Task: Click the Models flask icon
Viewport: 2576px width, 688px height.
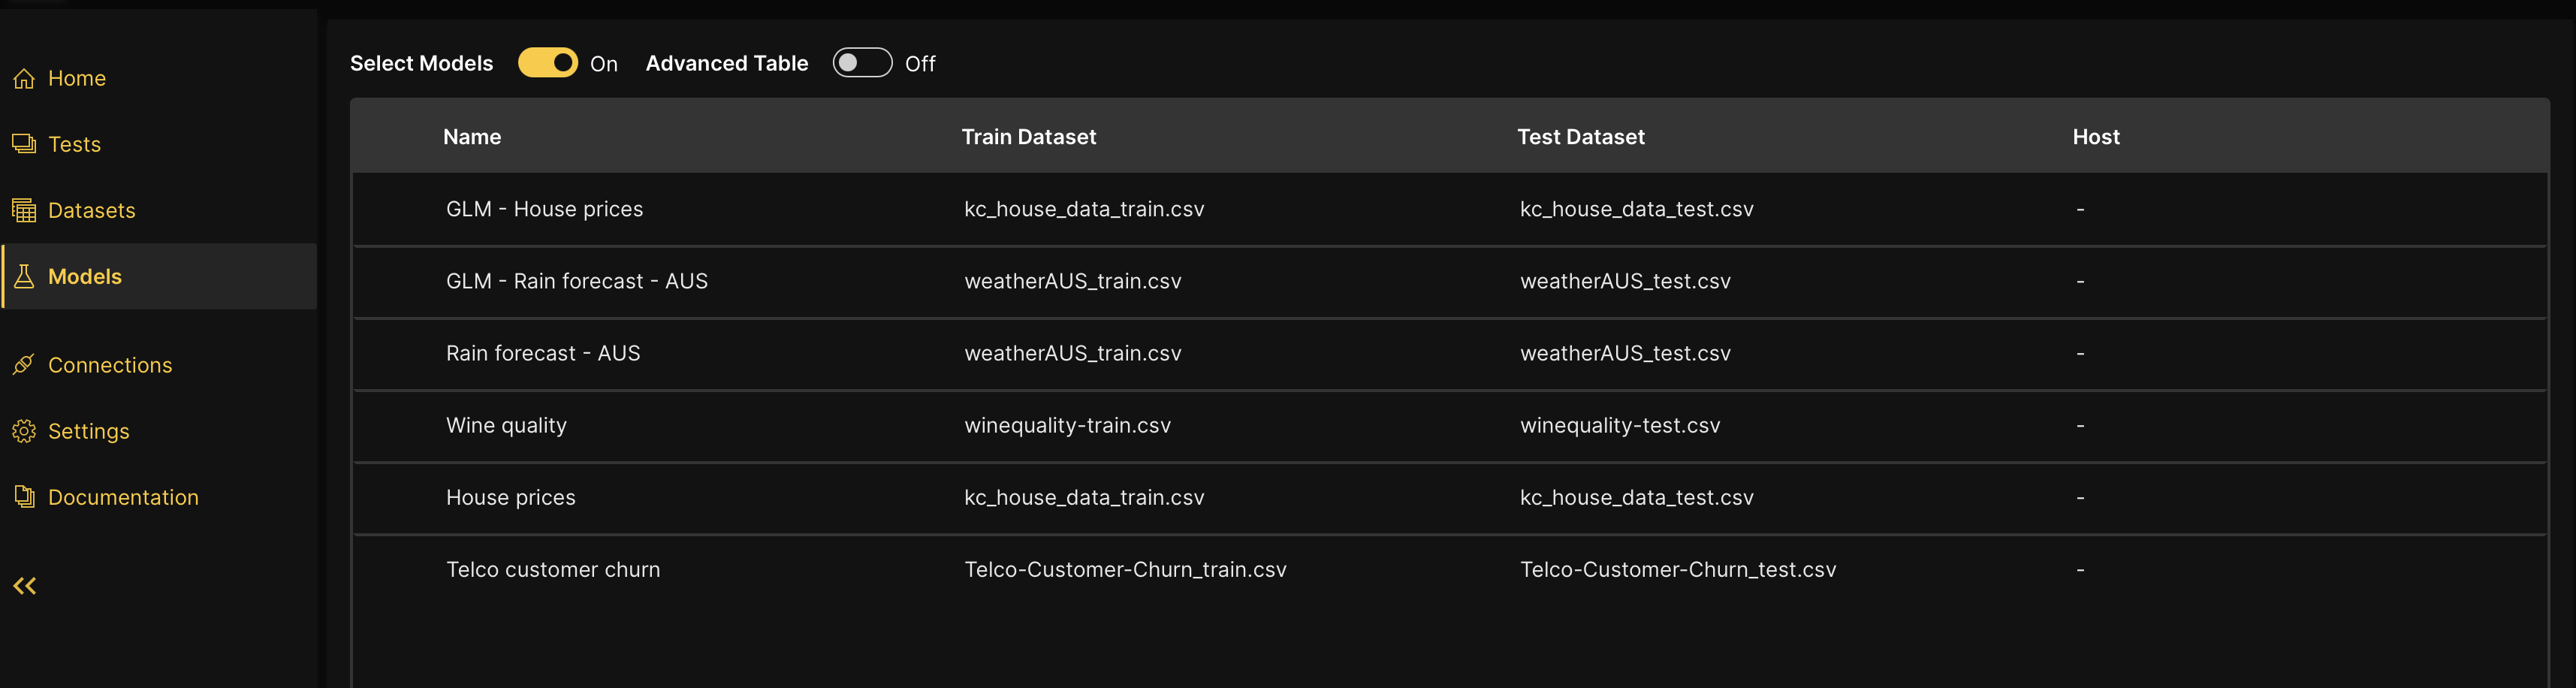Action: (x=24, y=276)
